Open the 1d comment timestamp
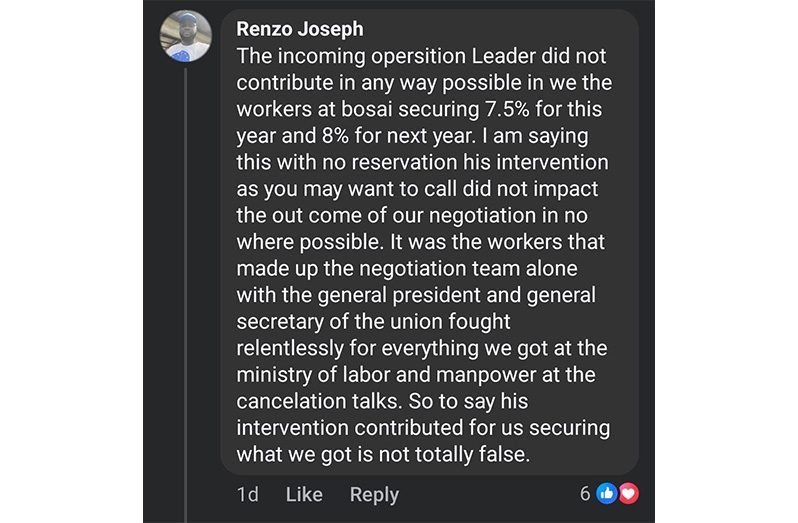Viewport: 798px width, 523px height. (248, 494)
